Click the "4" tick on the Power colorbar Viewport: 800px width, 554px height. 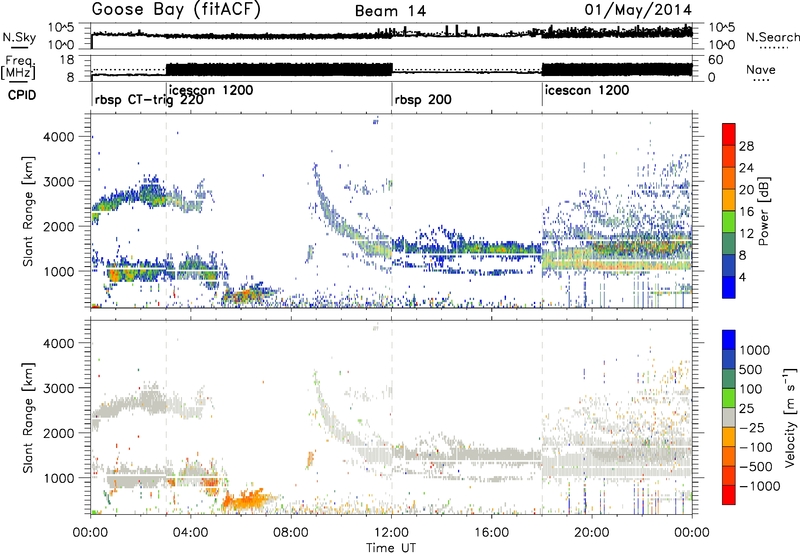click(x=743, y=277)
